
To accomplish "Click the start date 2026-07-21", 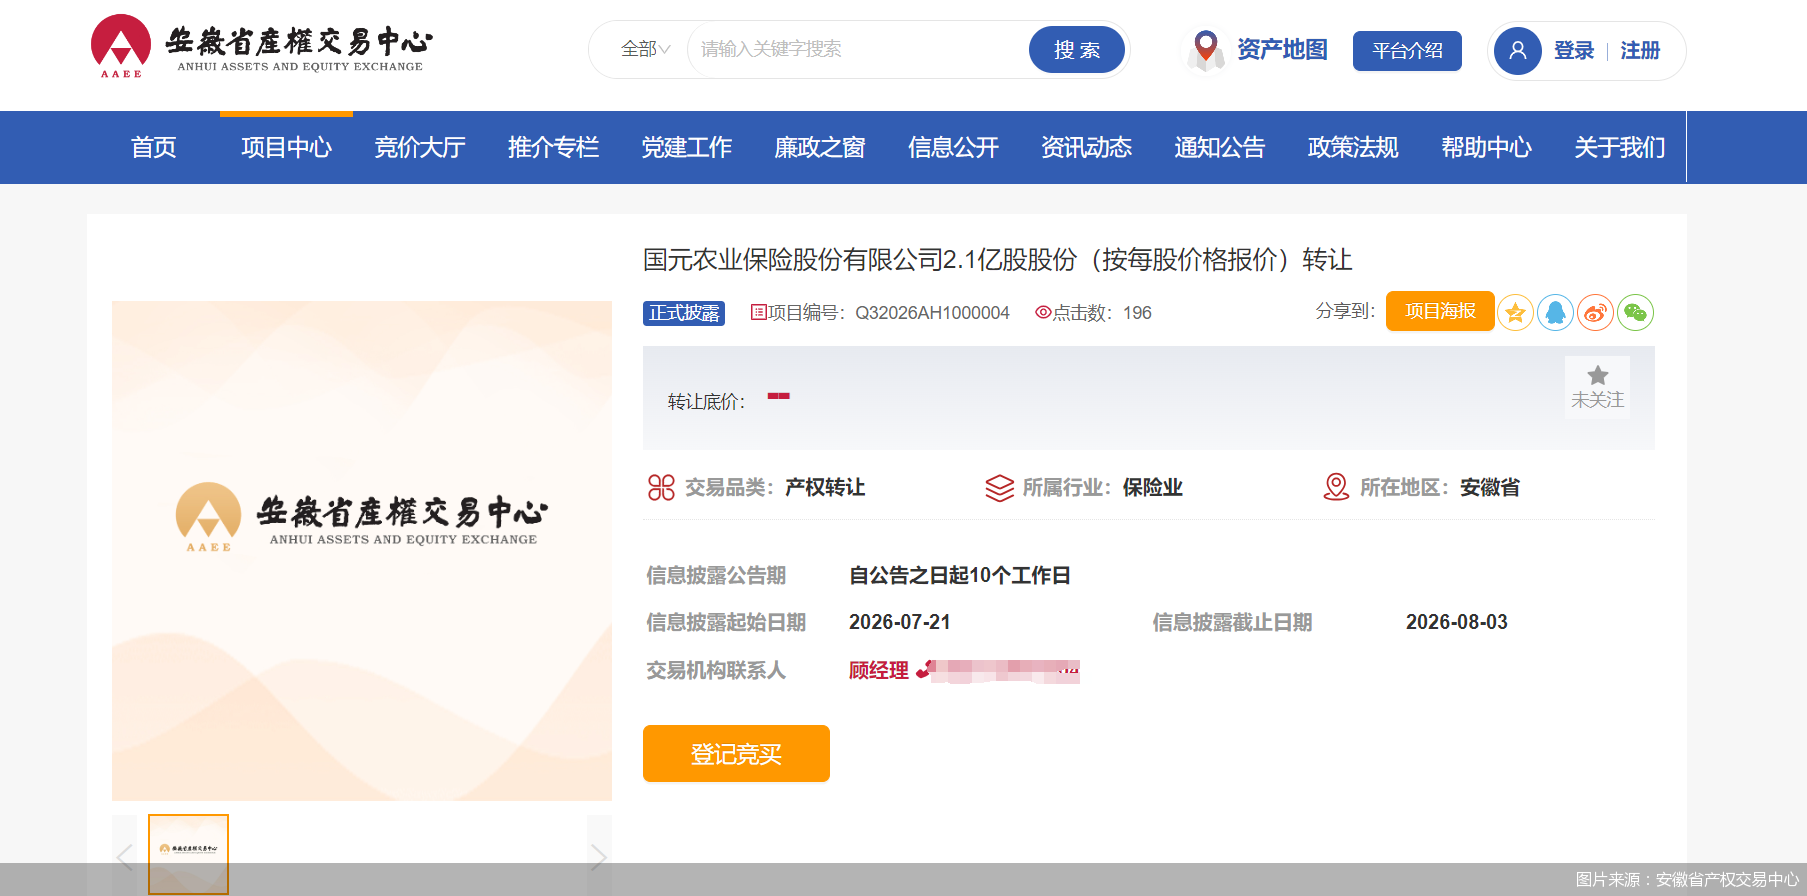I will coord(900,622).
